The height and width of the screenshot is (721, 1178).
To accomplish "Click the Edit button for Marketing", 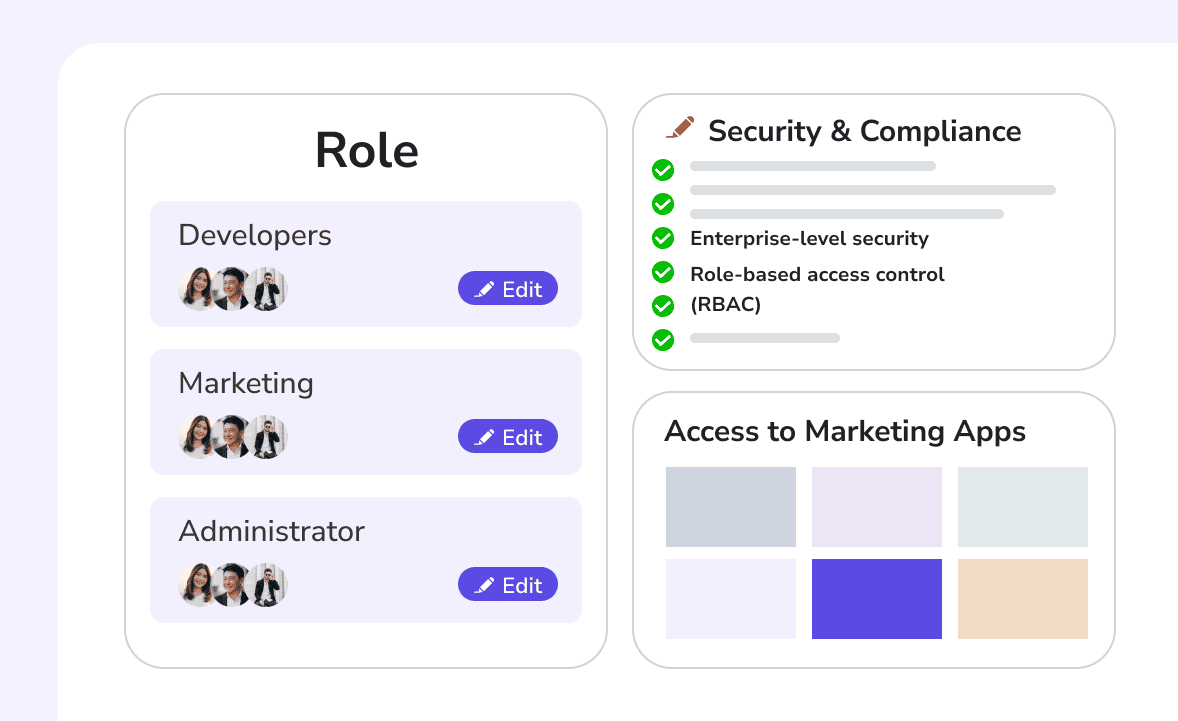I will point(507,436).
